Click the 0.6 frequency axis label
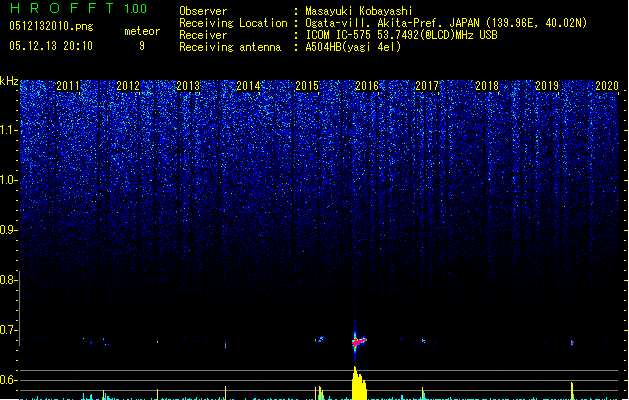Screen dimensions: 629x400 (x=8, y=380)
